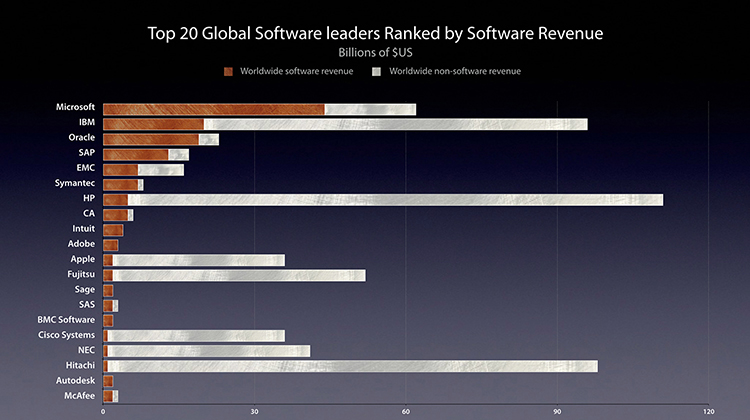Click the 'NEC' row label
The image size is (750, 420).
87,350
